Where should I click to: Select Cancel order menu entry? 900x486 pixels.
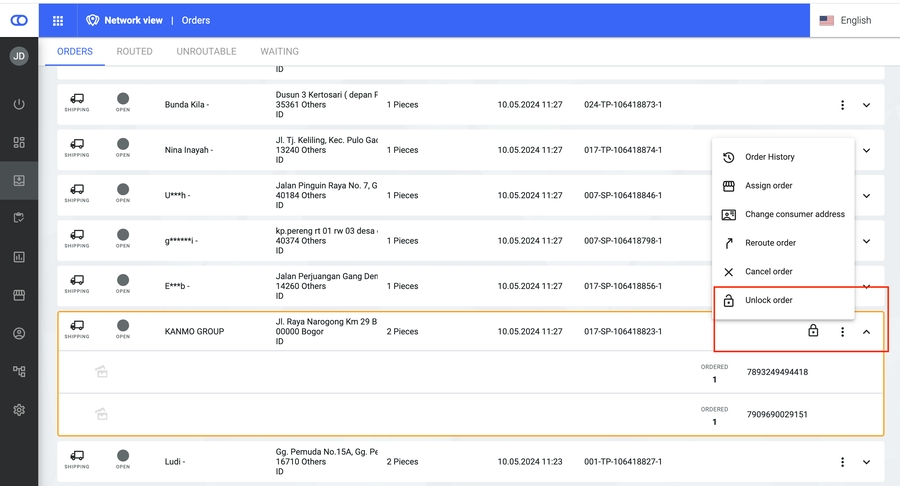[768, 272]
